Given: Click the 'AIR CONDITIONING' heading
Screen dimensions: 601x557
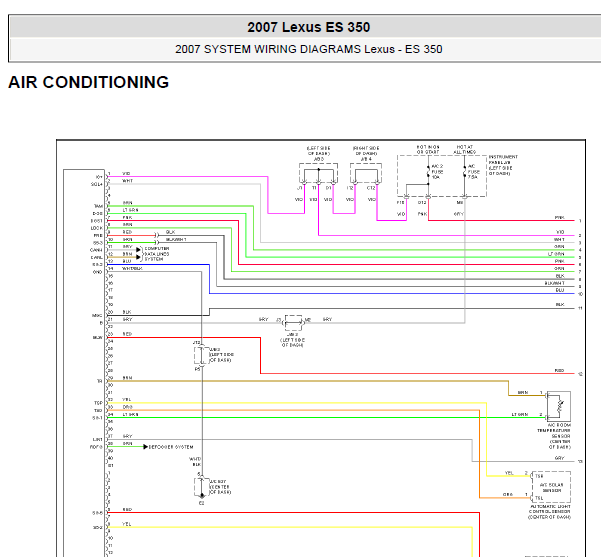Looking at the screenshot, I should (89, 82).
